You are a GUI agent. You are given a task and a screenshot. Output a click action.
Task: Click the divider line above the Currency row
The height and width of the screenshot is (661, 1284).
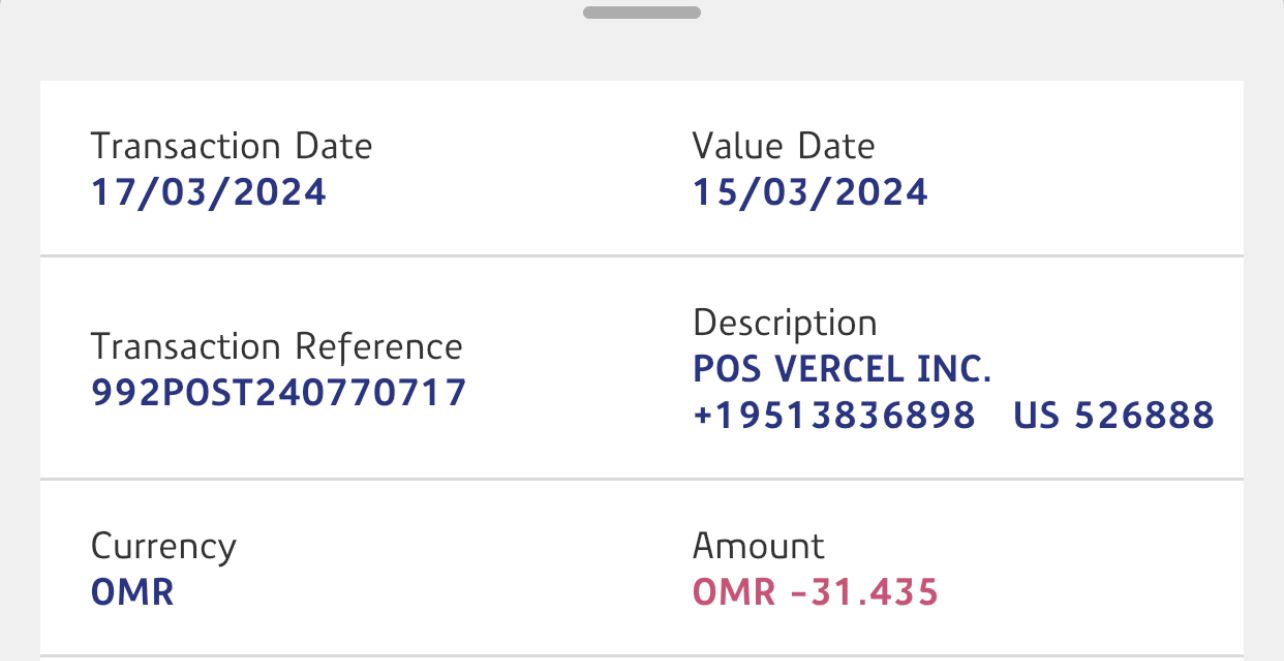(x=641, y=480)
